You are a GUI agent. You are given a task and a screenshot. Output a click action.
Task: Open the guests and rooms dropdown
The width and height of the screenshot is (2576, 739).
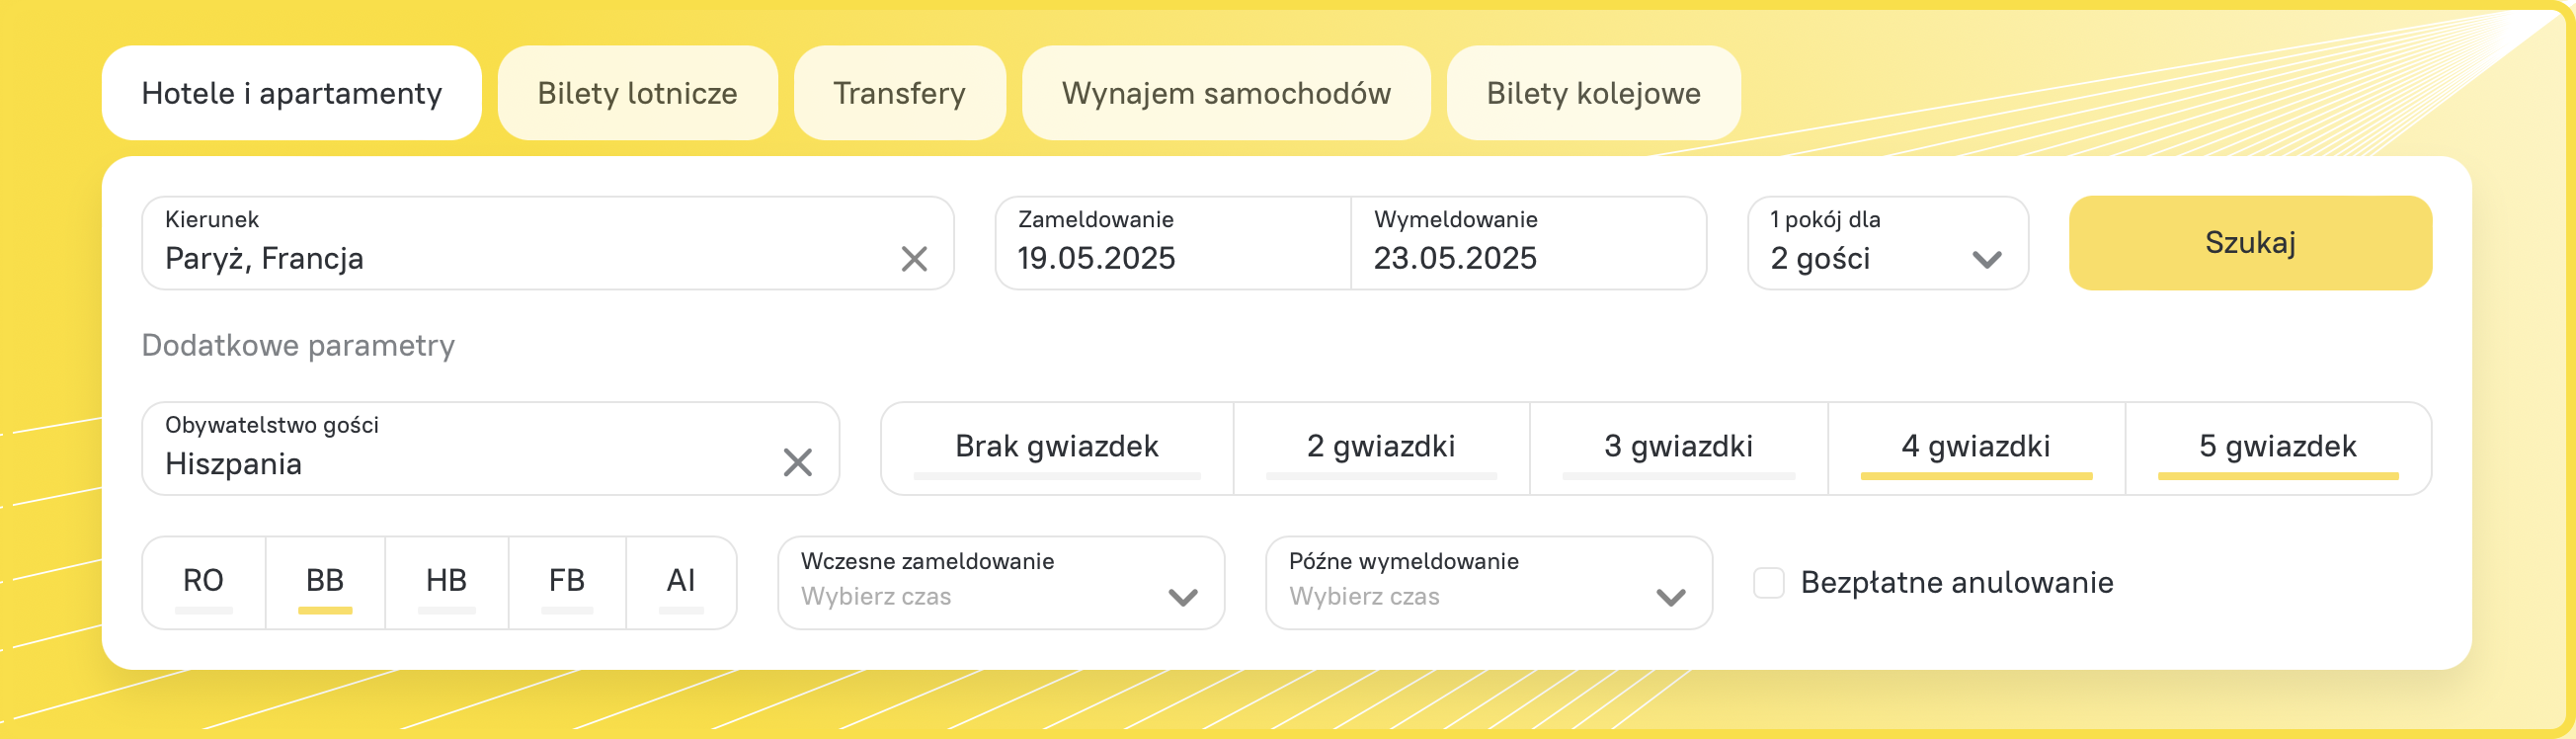click(1886, 243)
